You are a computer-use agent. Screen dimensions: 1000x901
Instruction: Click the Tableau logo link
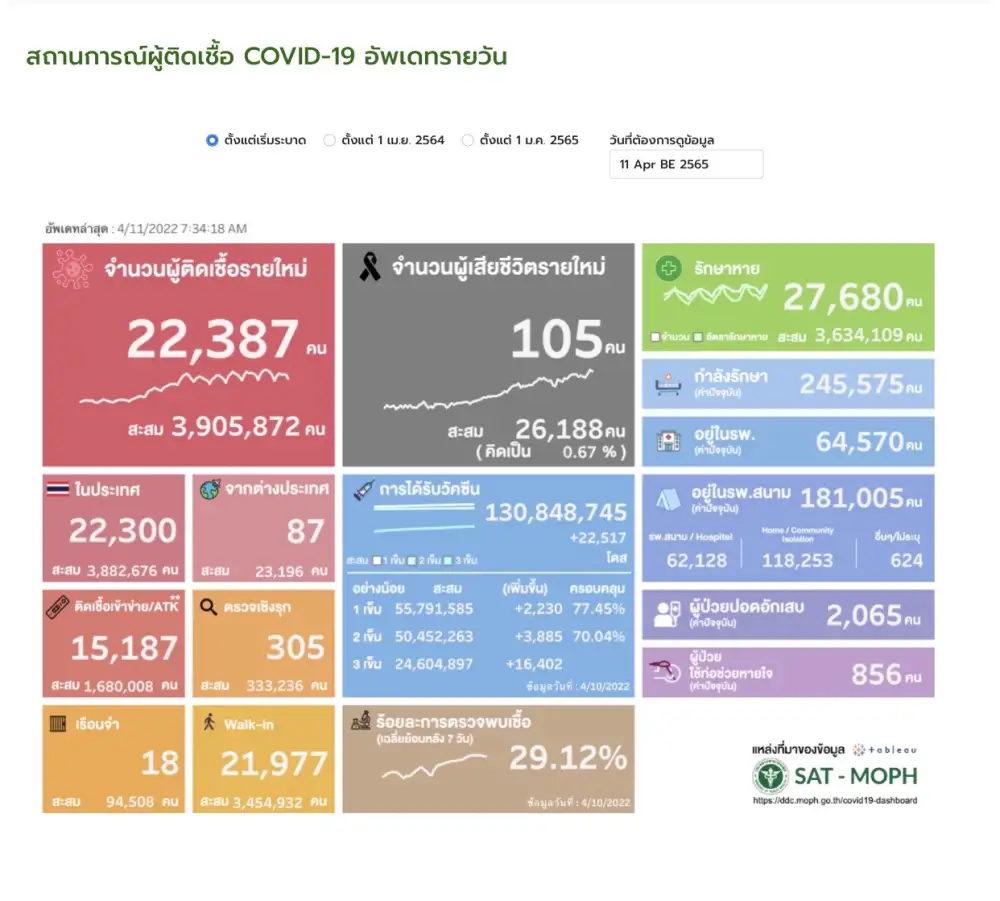[x=884, y=748]
